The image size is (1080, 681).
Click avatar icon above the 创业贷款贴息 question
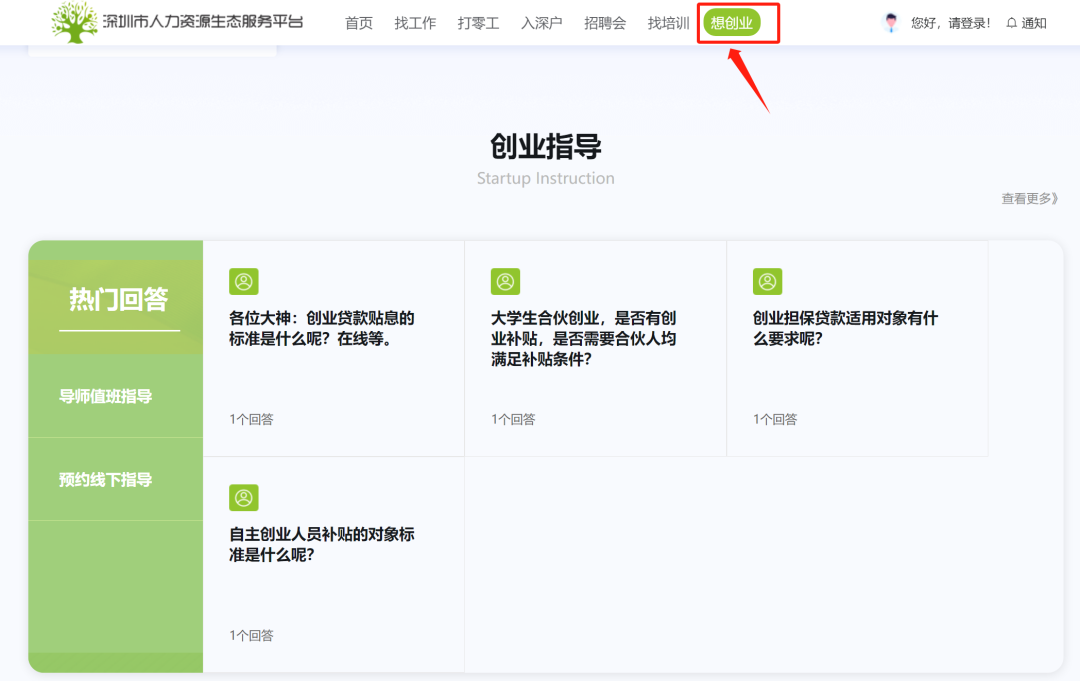click(x=244, y=282)
